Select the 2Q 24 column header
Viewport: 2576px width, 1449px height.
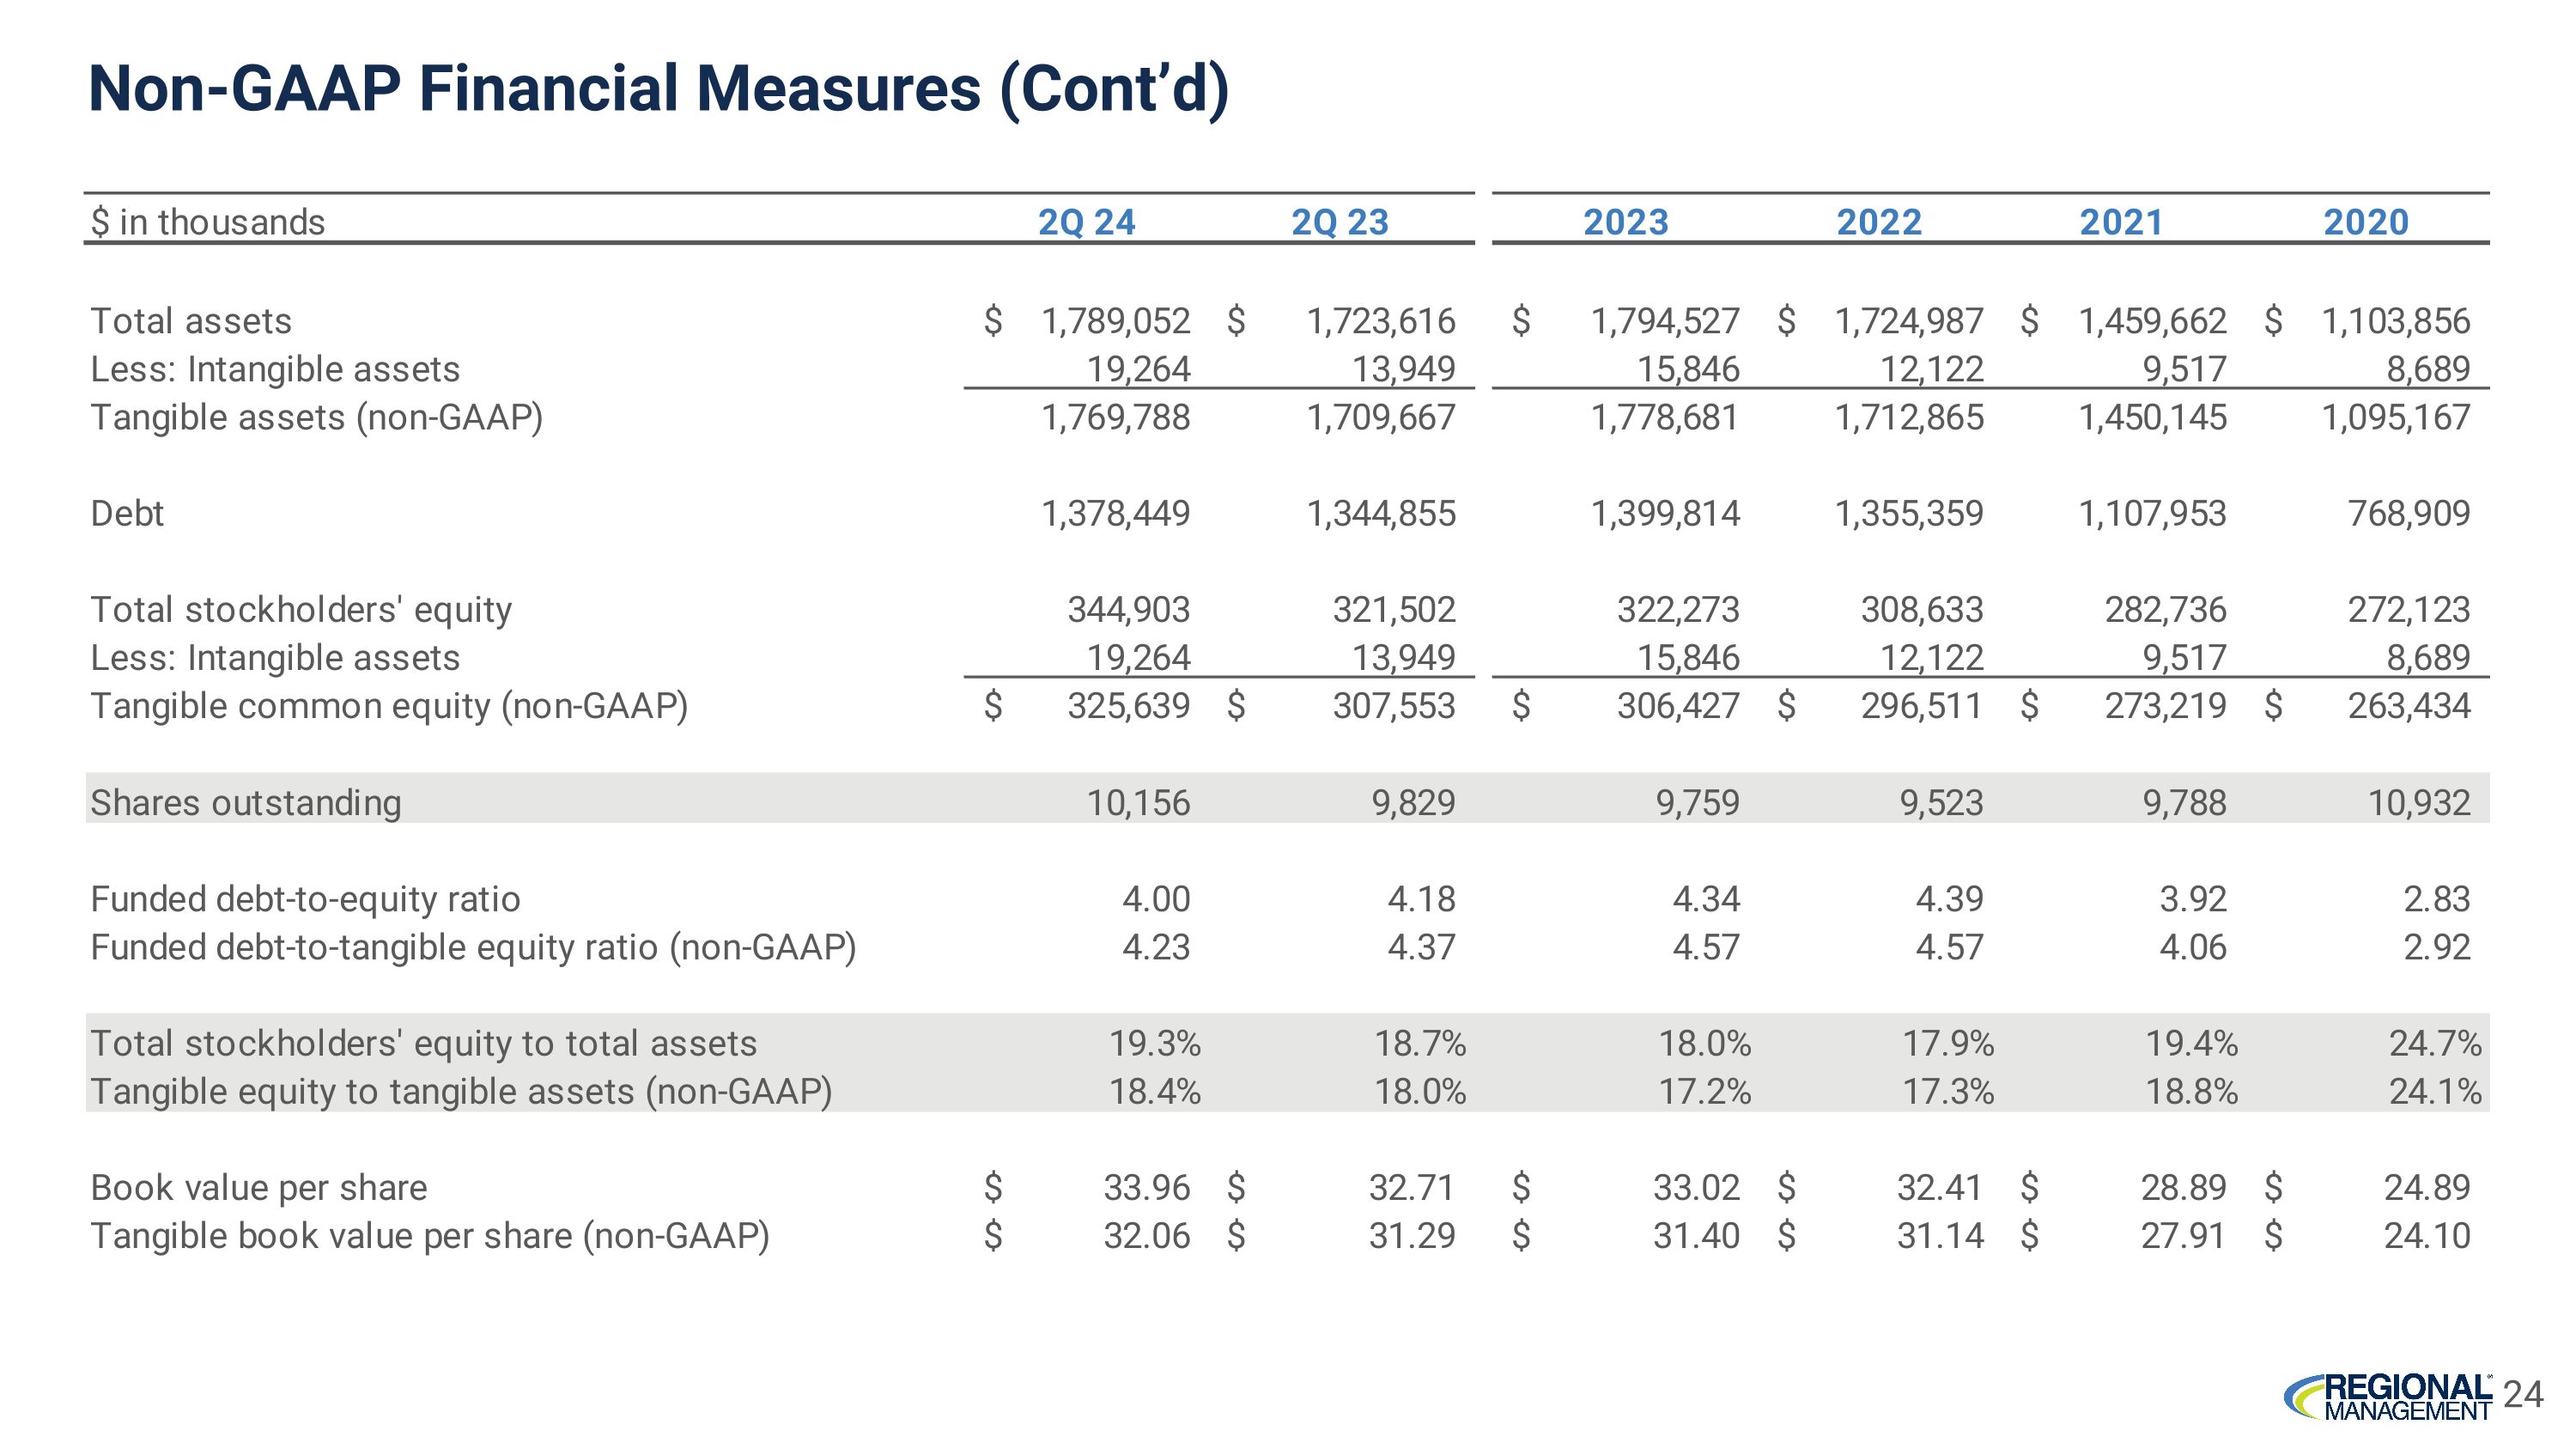[x=1086, y=222]
